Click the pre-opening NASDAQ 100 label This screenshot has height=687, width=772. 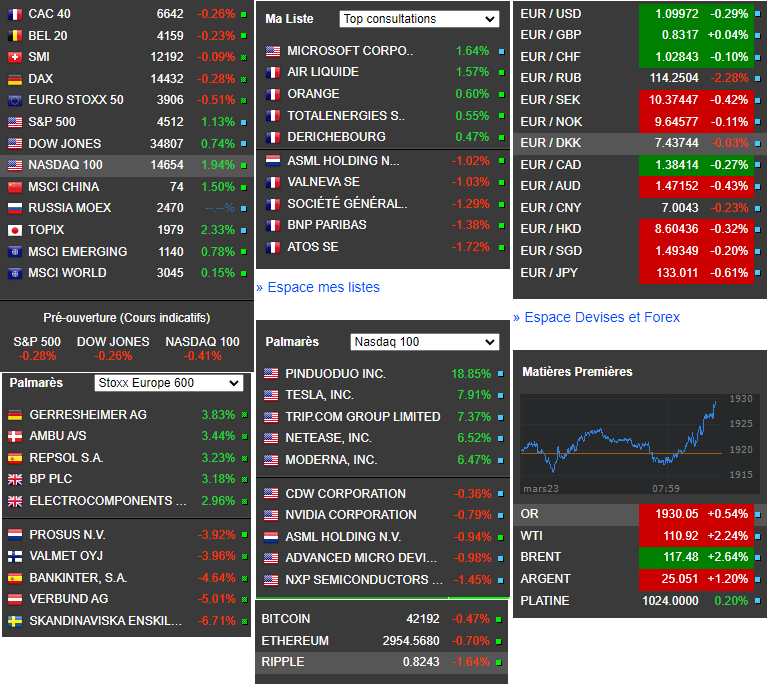tap(202, 342)
